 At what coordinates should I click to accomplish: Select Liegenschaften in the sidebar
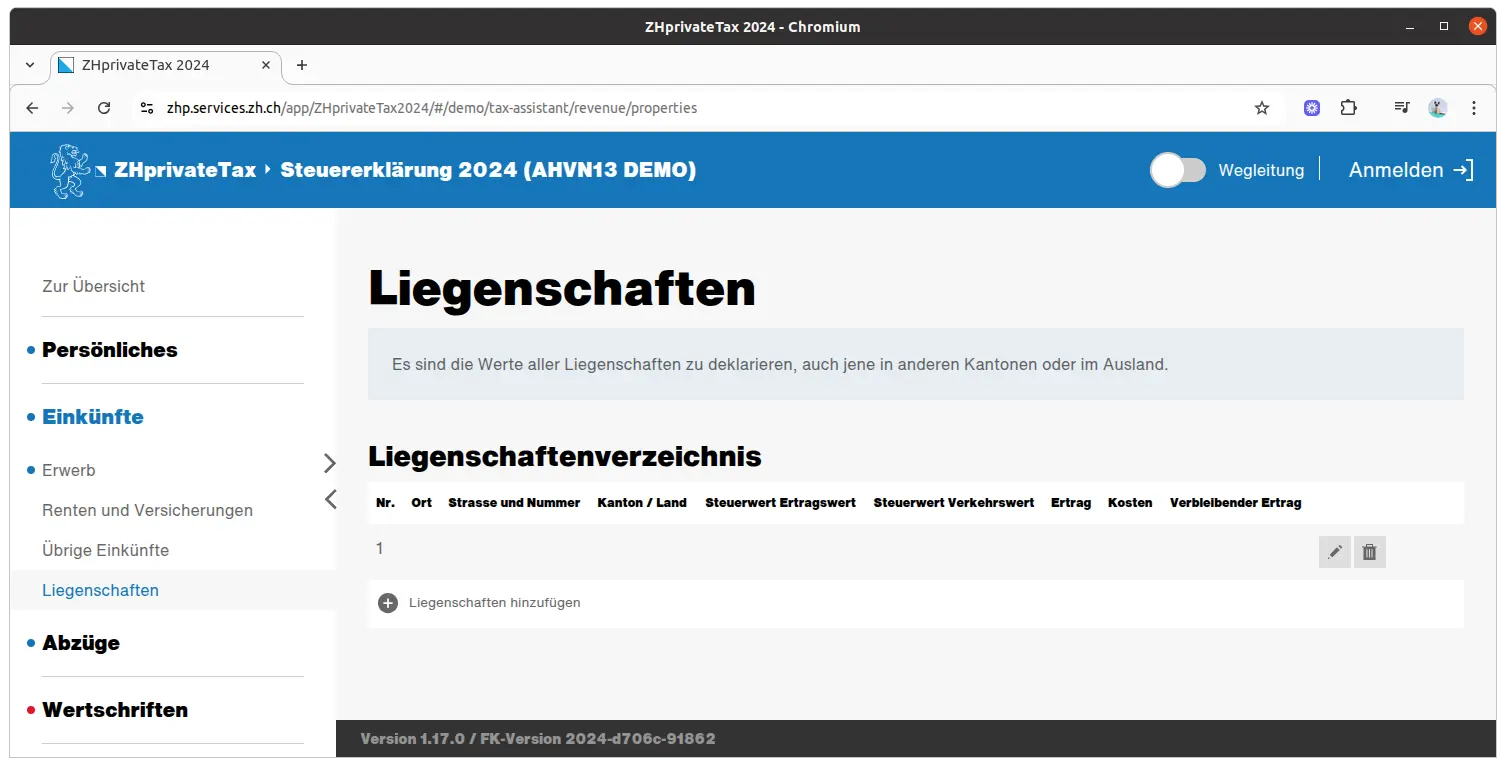click(100, 590)
